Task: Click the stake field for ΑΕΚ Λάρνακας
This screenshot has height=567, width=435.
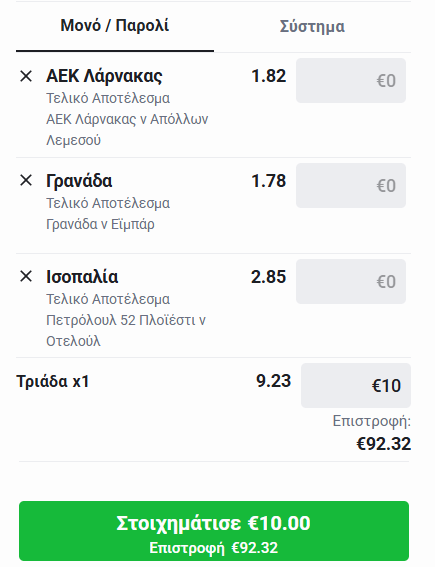Action: [x=351, y=80]
